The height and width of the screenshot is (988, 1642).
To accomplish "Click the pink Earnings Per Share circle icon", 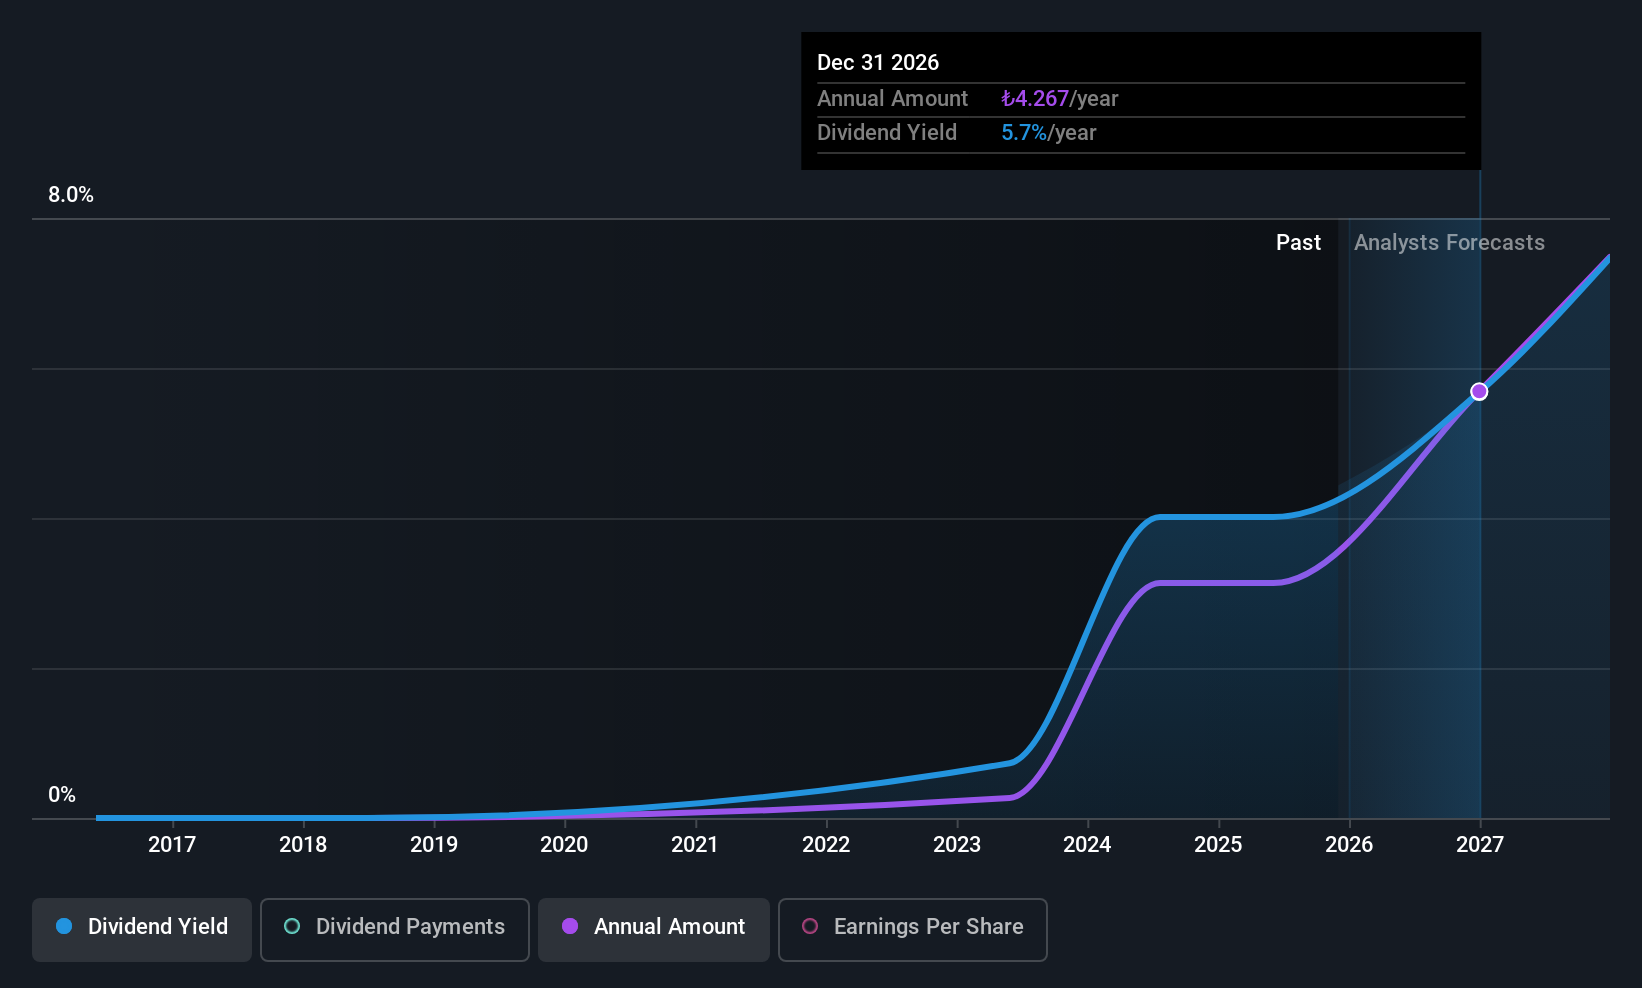I will (811, 926).
